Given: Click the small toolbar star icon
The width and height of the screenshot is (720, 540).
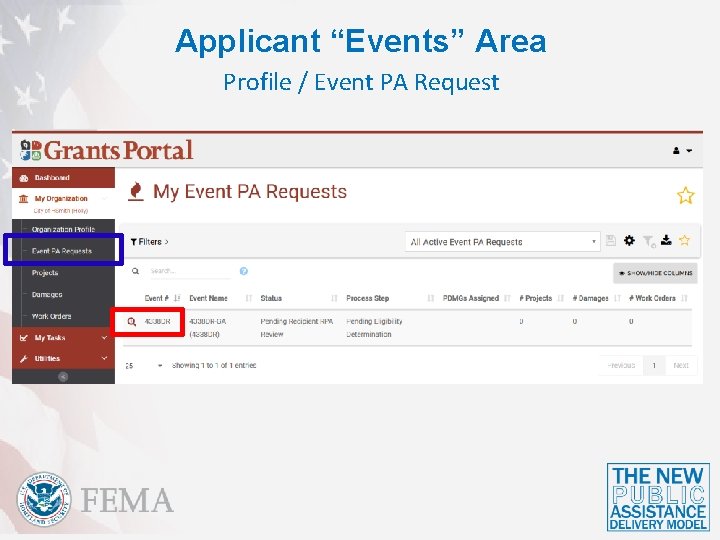Looking at the screenshot, I should click(x=684, y=240).
